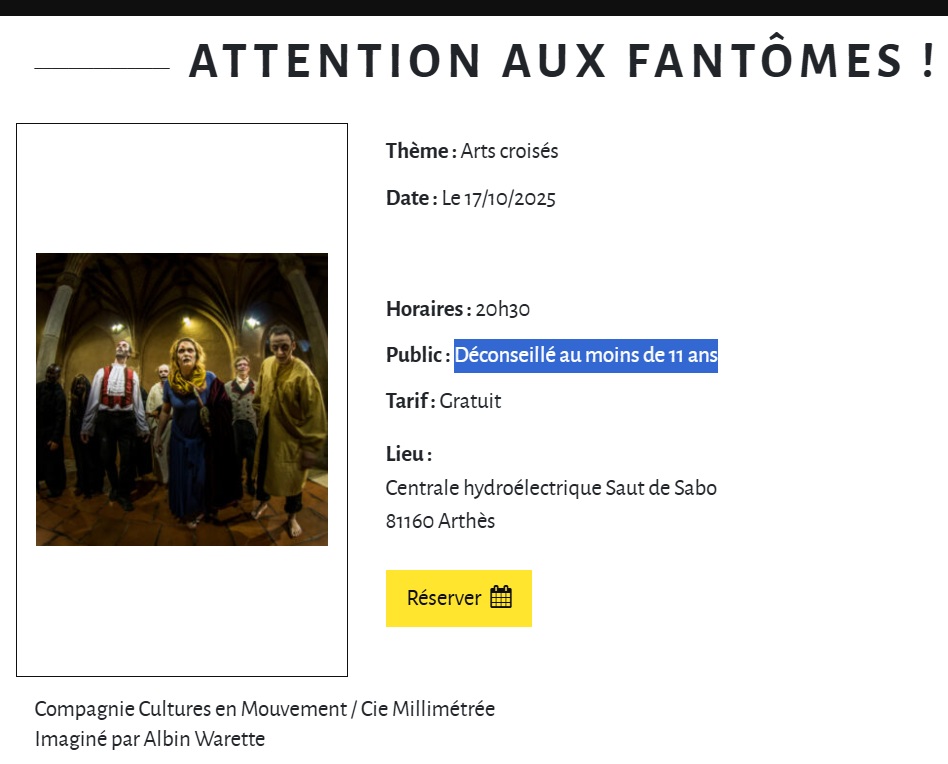Click the '20h30' showtime text
The height and width of the screenshot is (764, 948).
pos(502,309)
